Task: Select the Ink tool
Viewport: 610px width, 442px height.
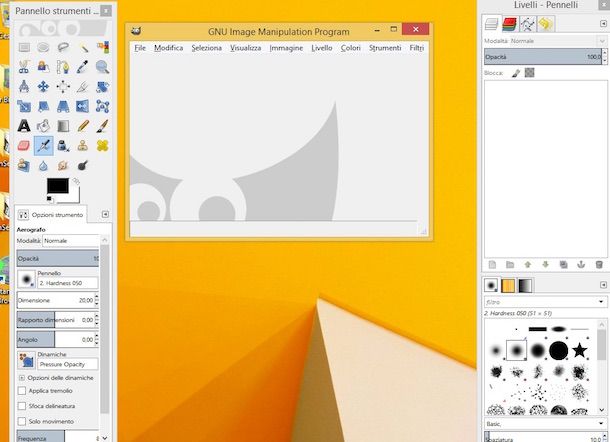Action: 63,146
